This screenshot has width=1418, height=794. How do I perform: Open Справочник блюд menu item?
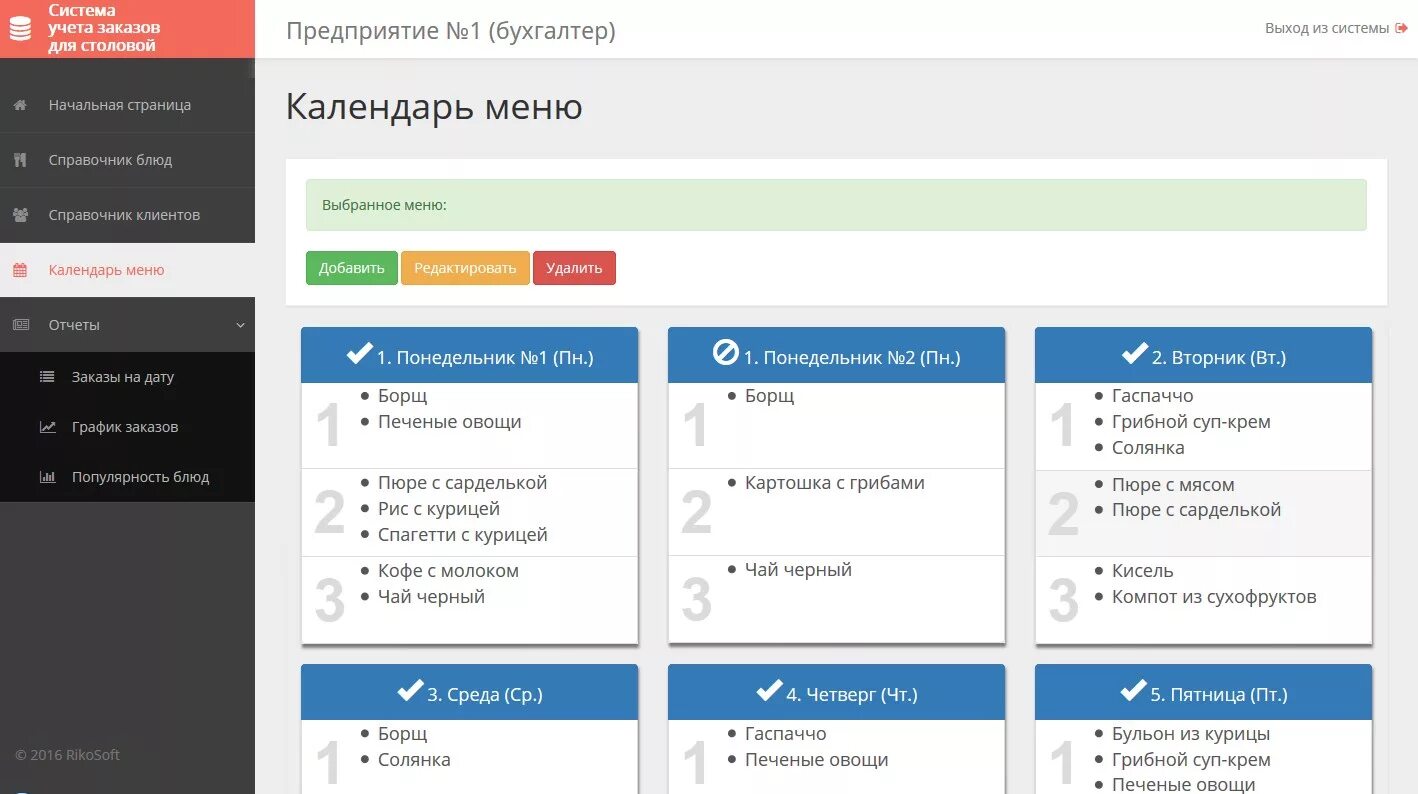click(127, 160)
